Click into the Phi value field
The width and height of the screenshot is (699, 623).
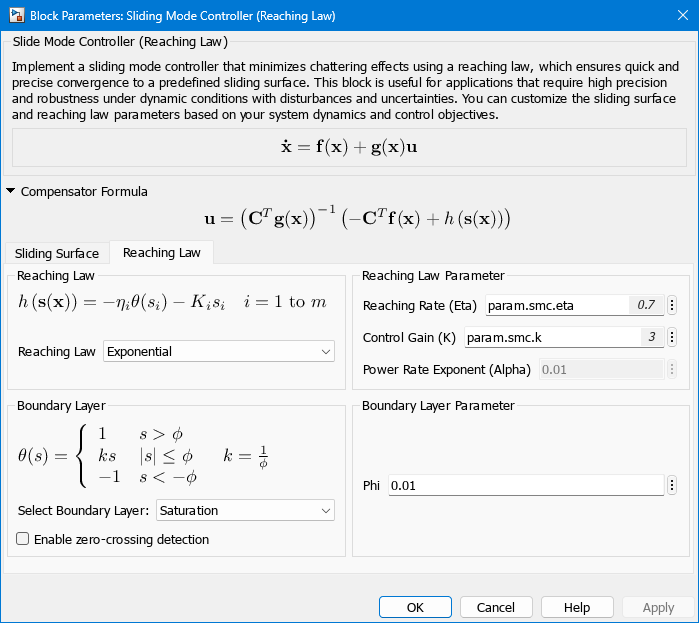[x=525, y=485]
